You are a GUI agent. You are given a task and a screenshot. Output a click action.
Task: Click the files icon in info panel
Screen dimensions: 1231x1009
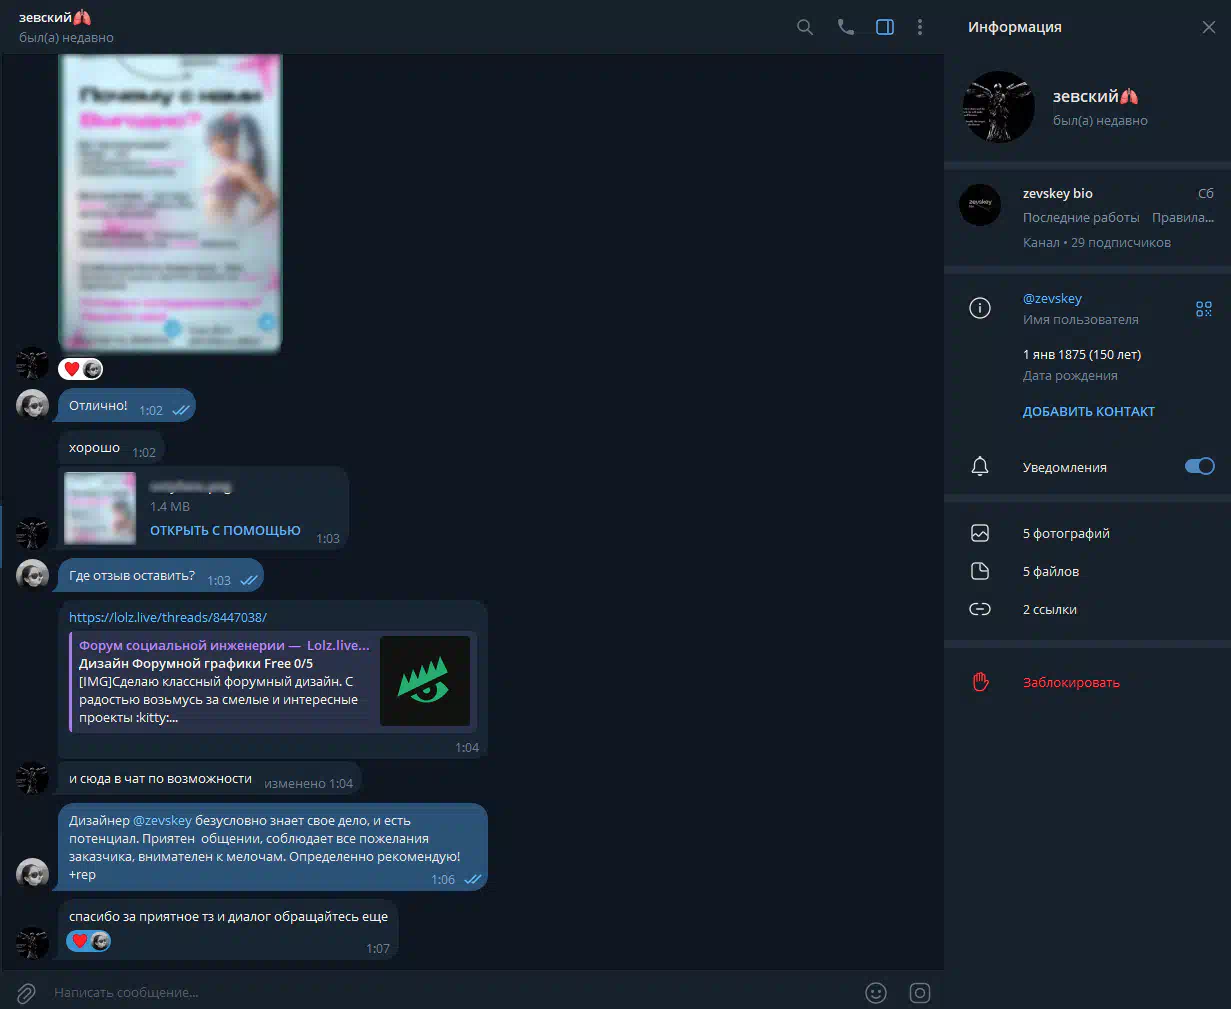pyautogui.click(x=980, y=571)
